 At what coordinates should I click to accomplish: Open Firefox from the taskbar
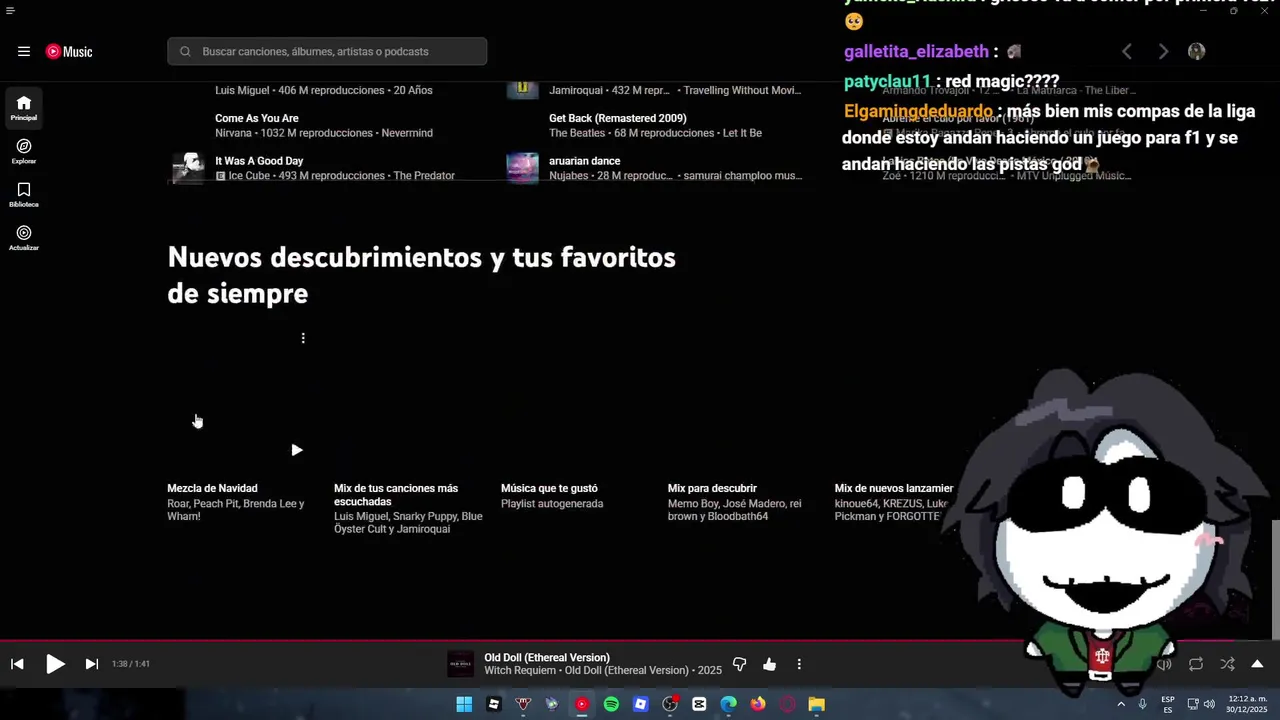coord(758,704)
